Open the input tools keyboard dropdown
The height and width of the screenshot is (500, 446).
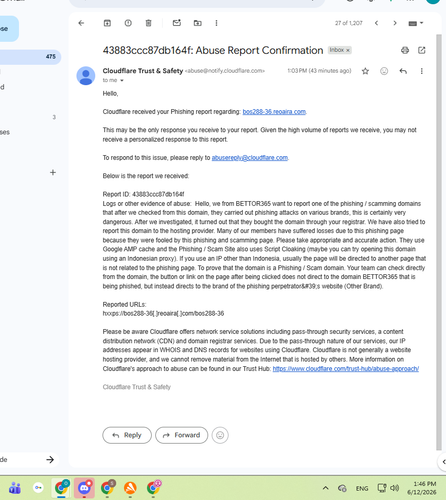point(416,23)
